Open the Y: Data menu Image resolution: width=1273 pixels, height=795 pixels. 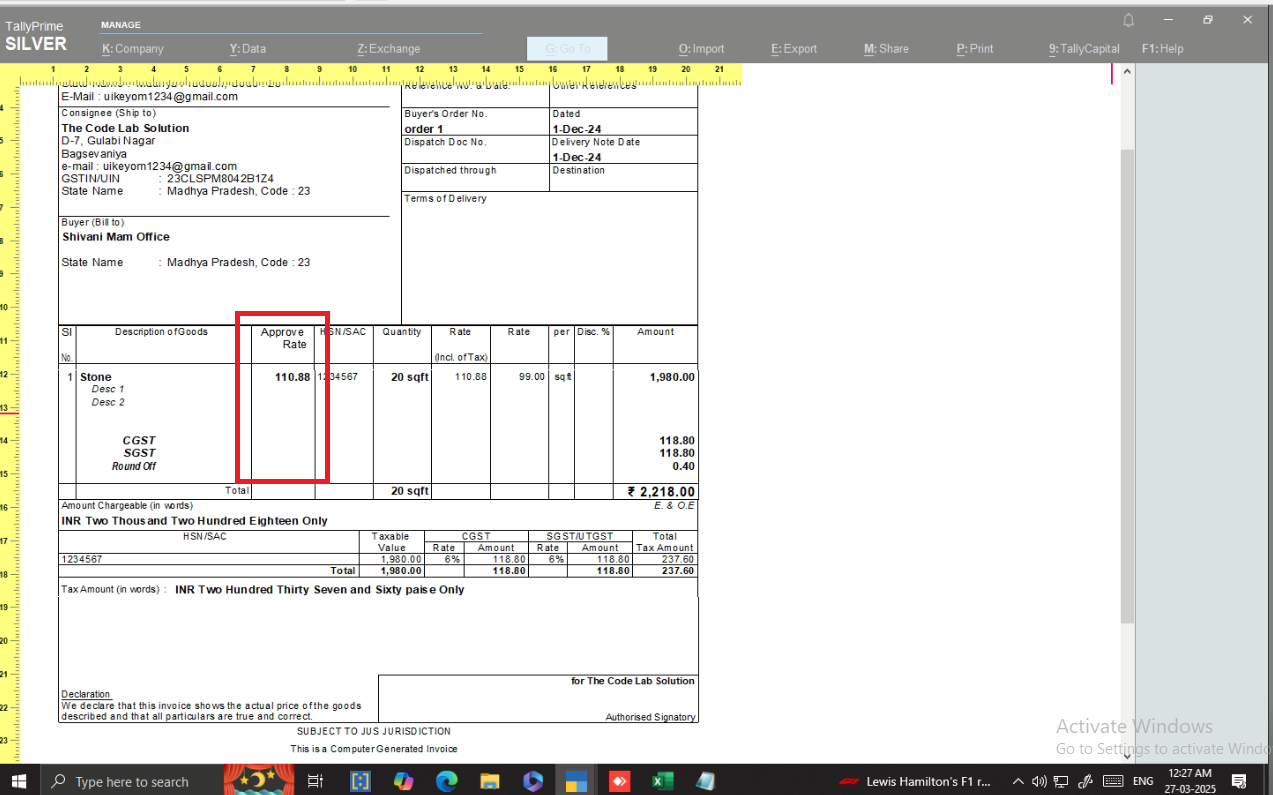click(x=247, y=48)
